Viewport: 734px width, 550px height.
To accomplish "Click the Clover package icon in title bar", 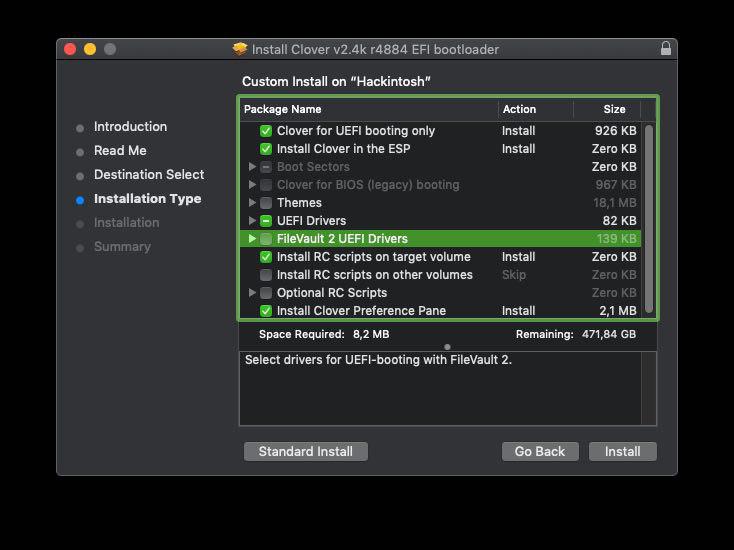I will point(240,49).
